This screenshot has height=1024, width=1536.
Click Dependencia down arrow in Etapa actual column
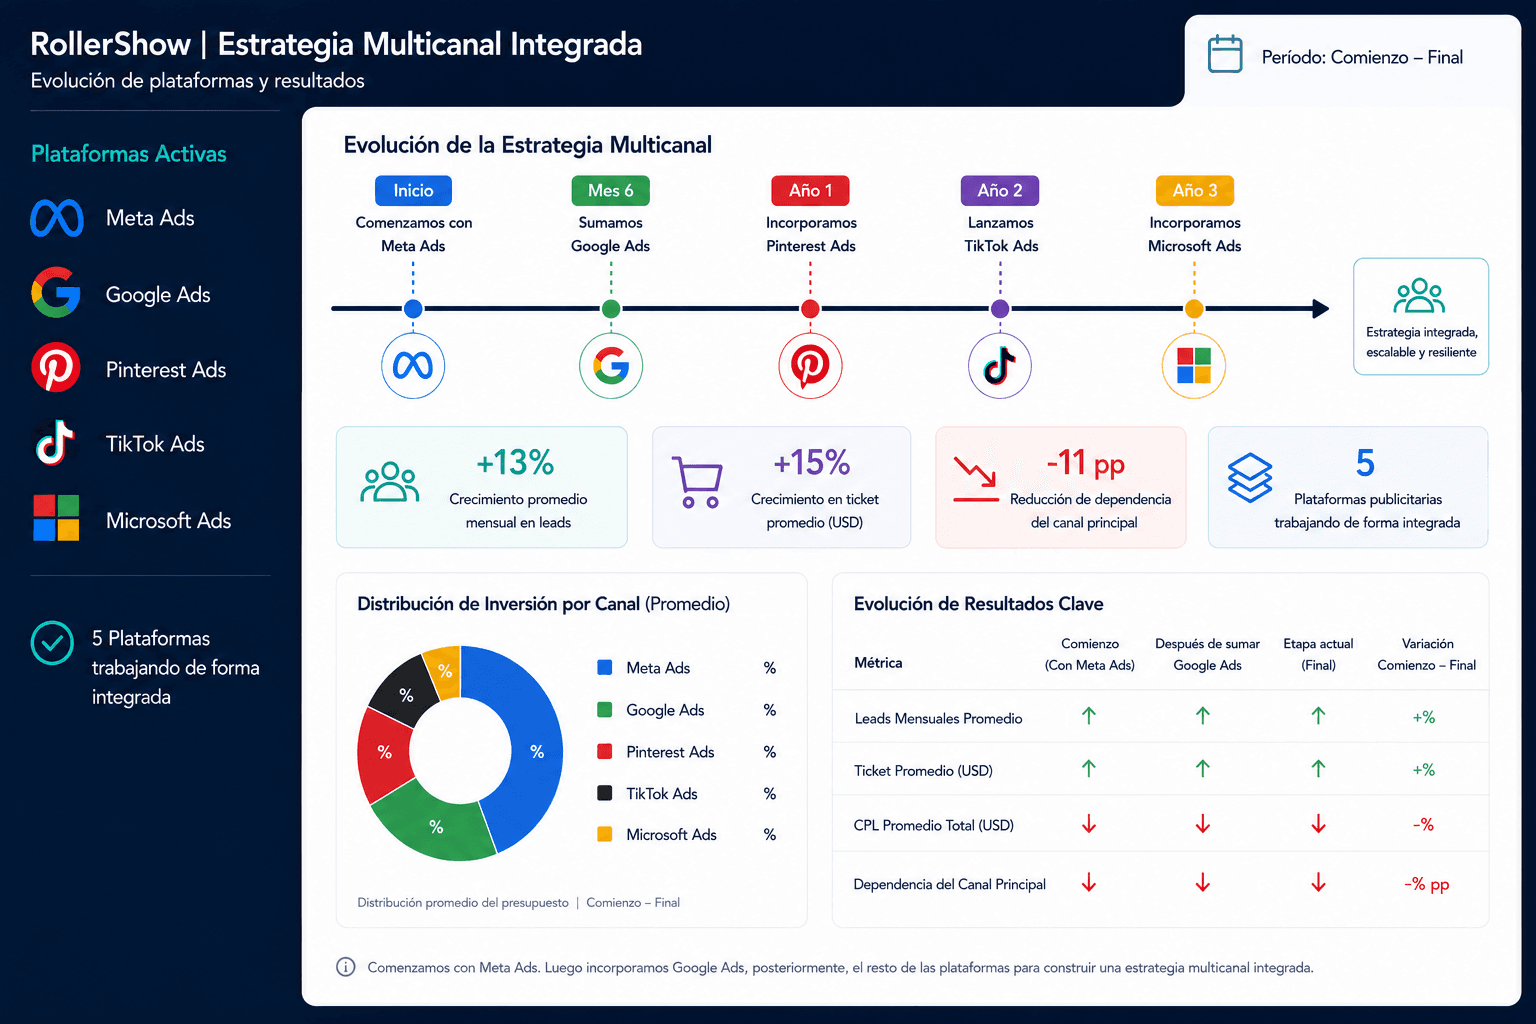[x=1318, y=883]
